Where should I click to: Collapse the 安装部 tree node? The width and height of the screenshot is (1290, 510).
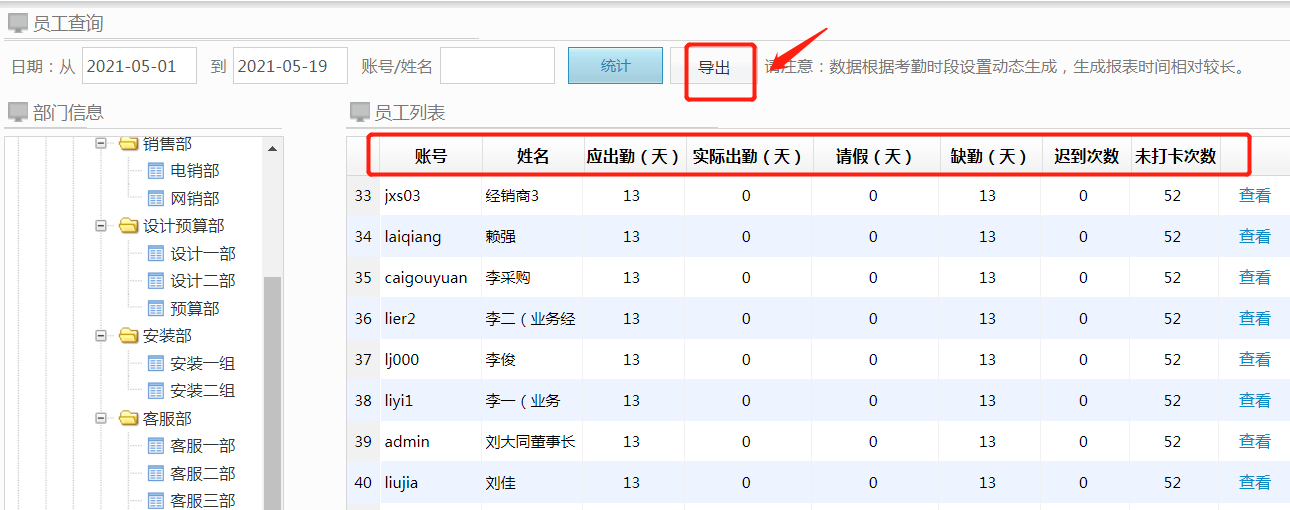(x=100, y=336)
